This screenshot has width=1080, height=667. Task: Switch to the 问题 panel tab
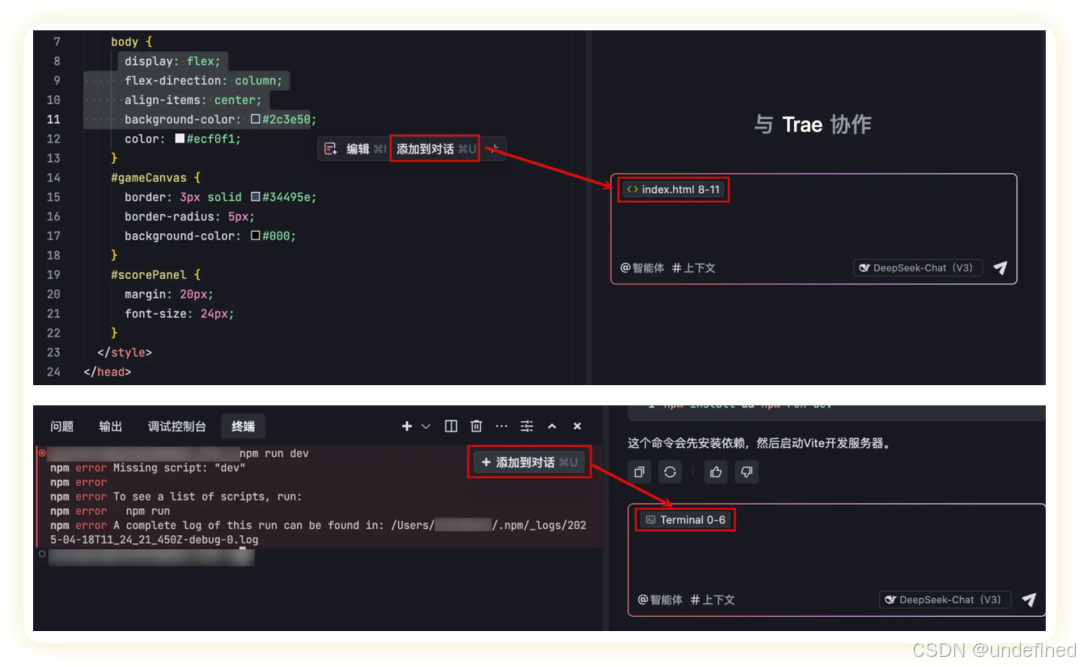(x=62, y=427)
